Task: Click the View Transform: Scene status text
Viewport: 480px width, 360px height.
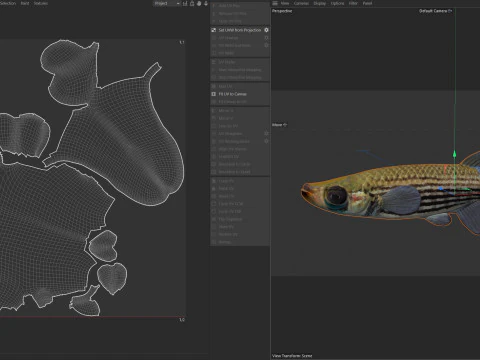Action: tap(292, 356)
